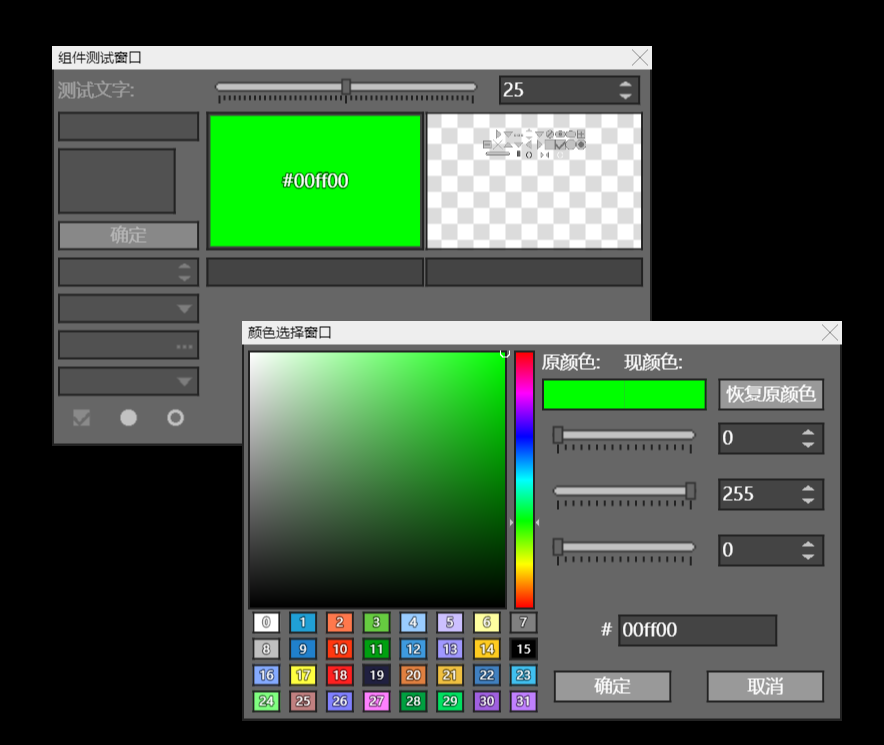Select the hollow ring radio button
This screenshot has width=884, height=745.
pos(175,418)
